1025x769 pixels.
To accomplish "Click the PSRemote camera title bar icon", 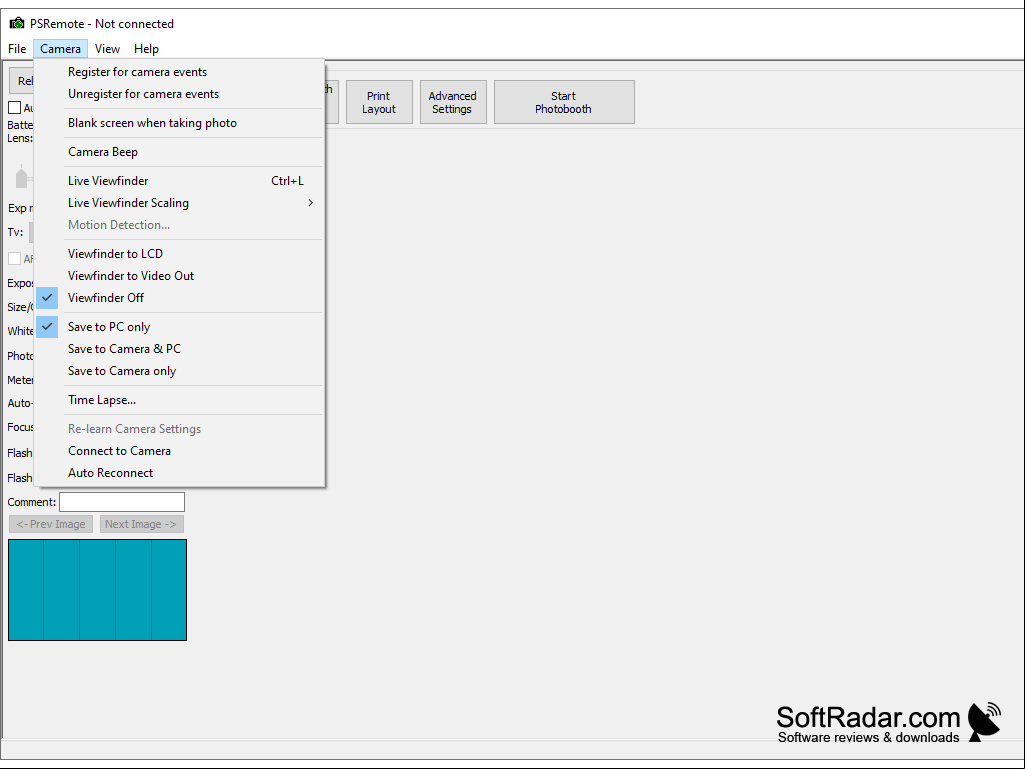I will [17, 24].
